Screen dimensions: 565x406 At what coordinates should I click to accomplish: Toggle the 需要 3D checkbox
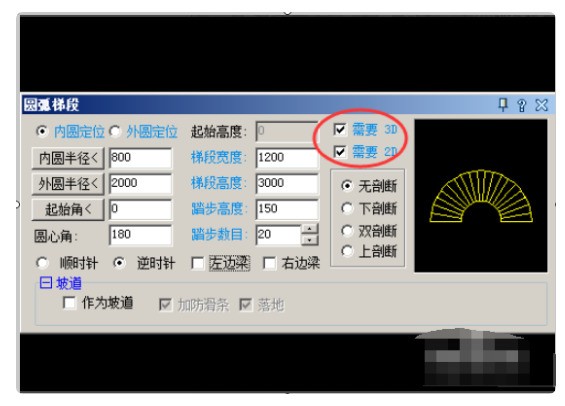tap(340, 130)
